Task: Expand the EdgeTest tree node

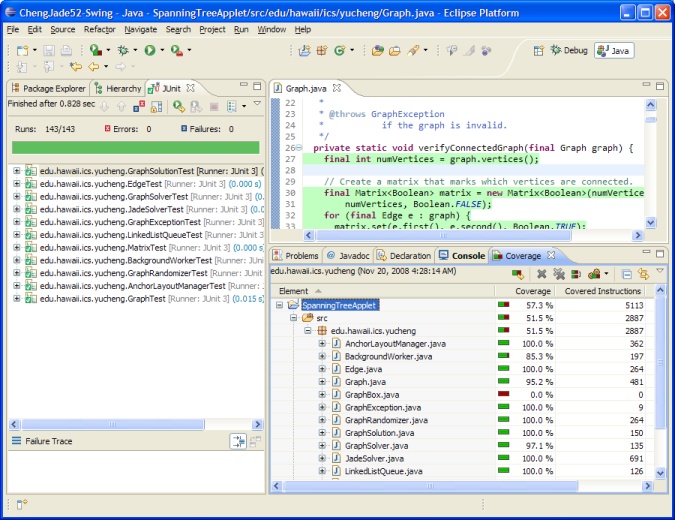Action: (16, 184)
